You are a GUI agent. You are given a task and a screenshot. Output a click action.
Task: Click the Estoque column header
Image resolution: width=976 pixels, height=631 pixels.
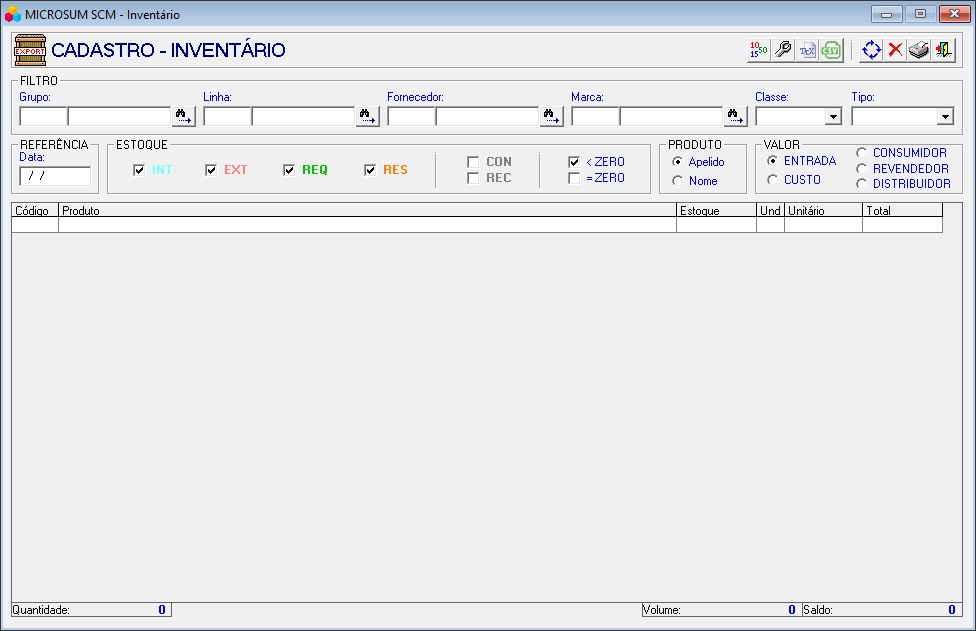click(x=716, y=211)
